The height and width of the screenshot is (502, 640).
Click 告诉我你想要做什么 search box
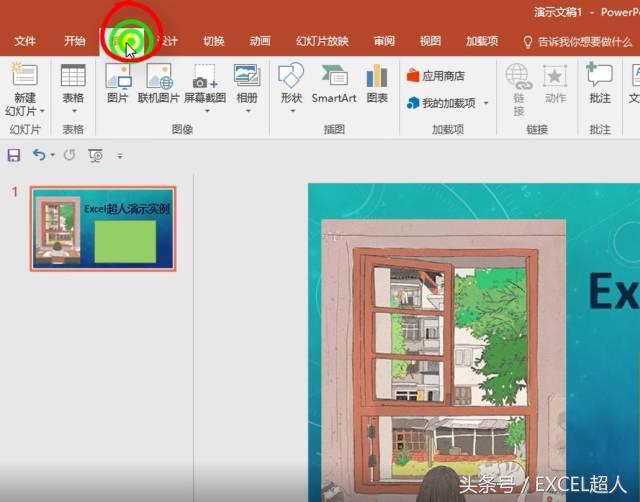tap(577, 41)
